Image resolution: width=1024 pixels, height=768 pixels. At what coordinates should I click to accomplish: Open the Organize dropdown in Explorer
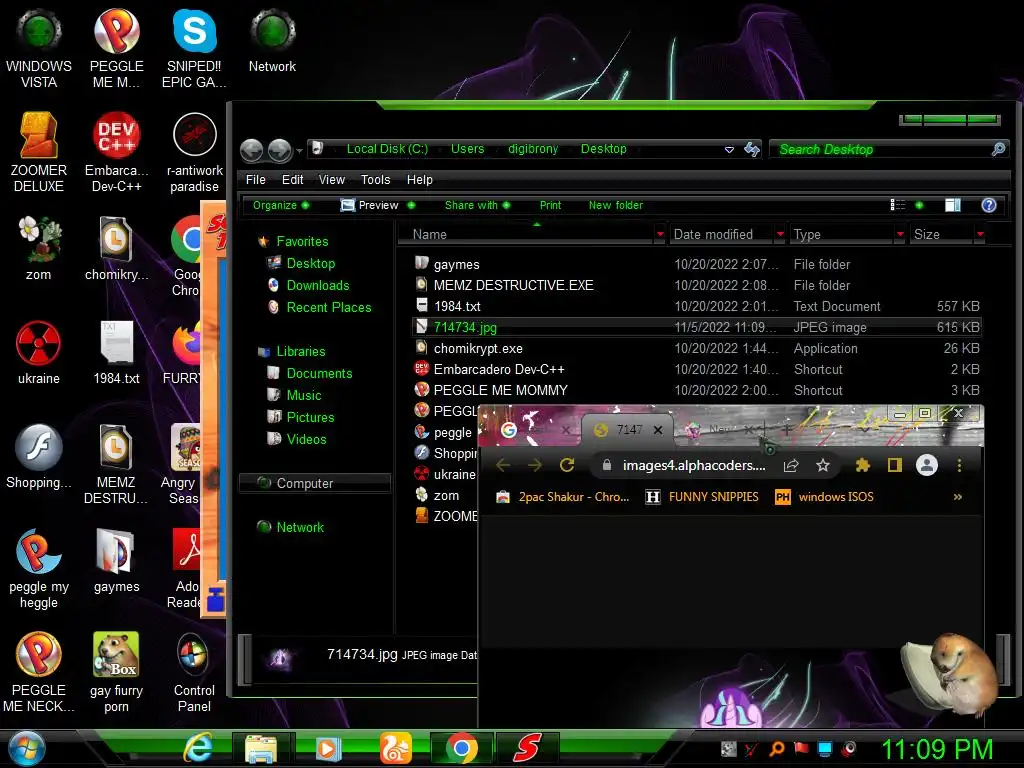pyautogui.click(x=281, y=205)
